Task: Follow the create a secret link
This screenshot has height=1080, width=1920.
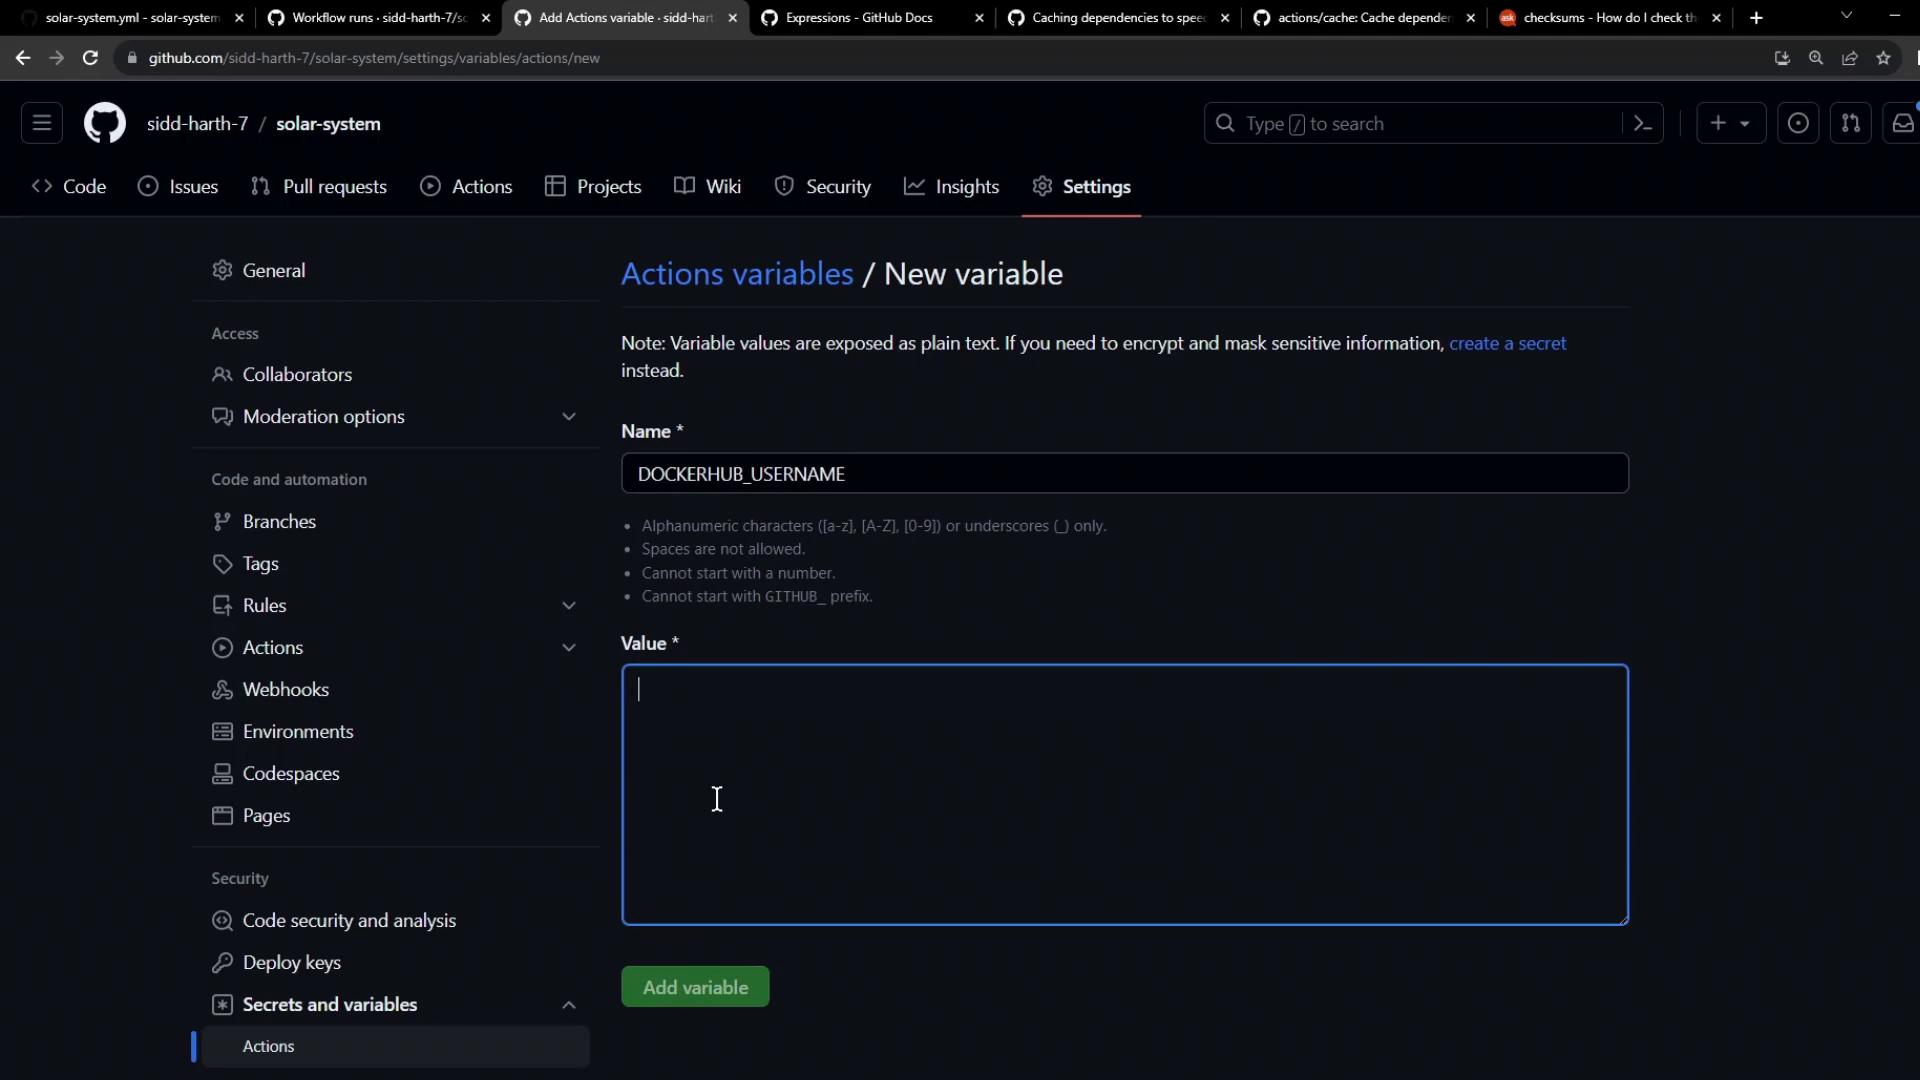Action: point(1507,343)
